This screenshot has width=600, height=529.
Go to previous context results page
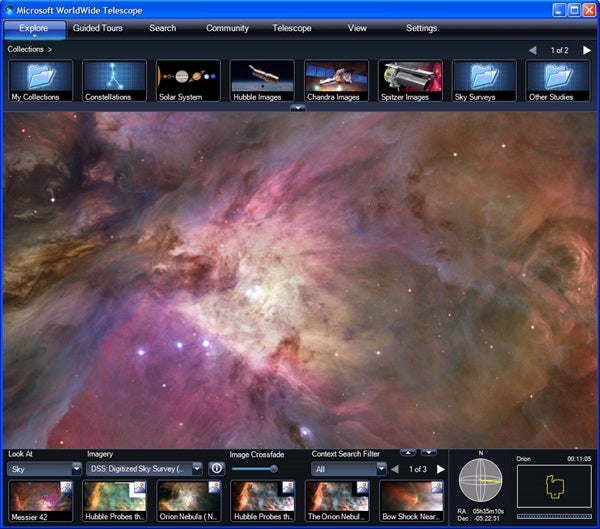[395, 469]
